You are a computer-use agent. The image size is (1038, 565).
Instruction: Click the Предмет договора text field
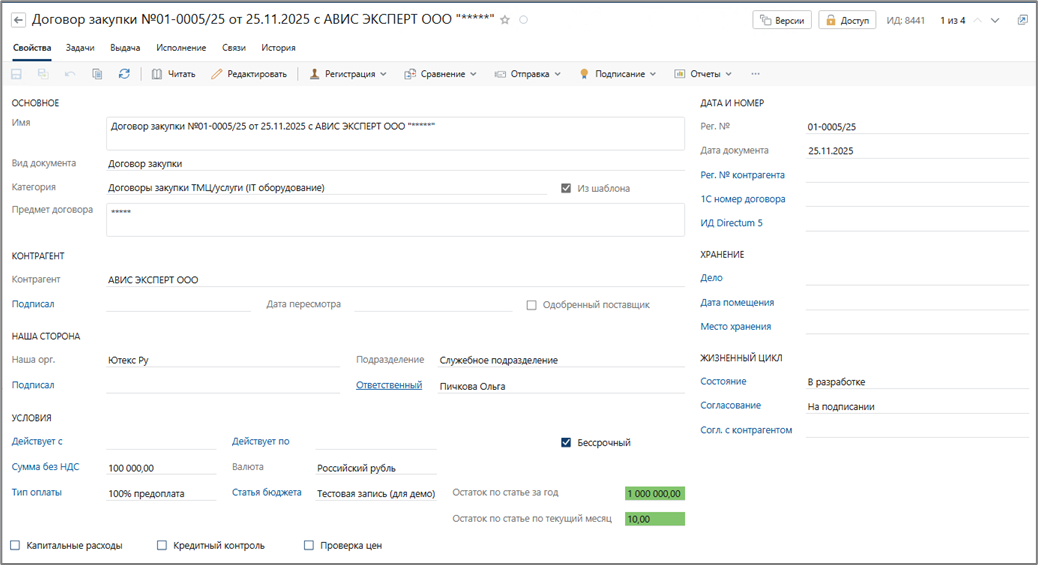tap(394, 220)
